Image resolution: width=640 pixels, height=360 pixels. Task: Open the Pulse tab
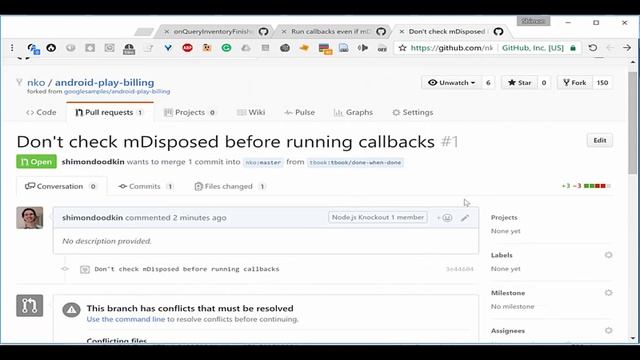(300, 112)
